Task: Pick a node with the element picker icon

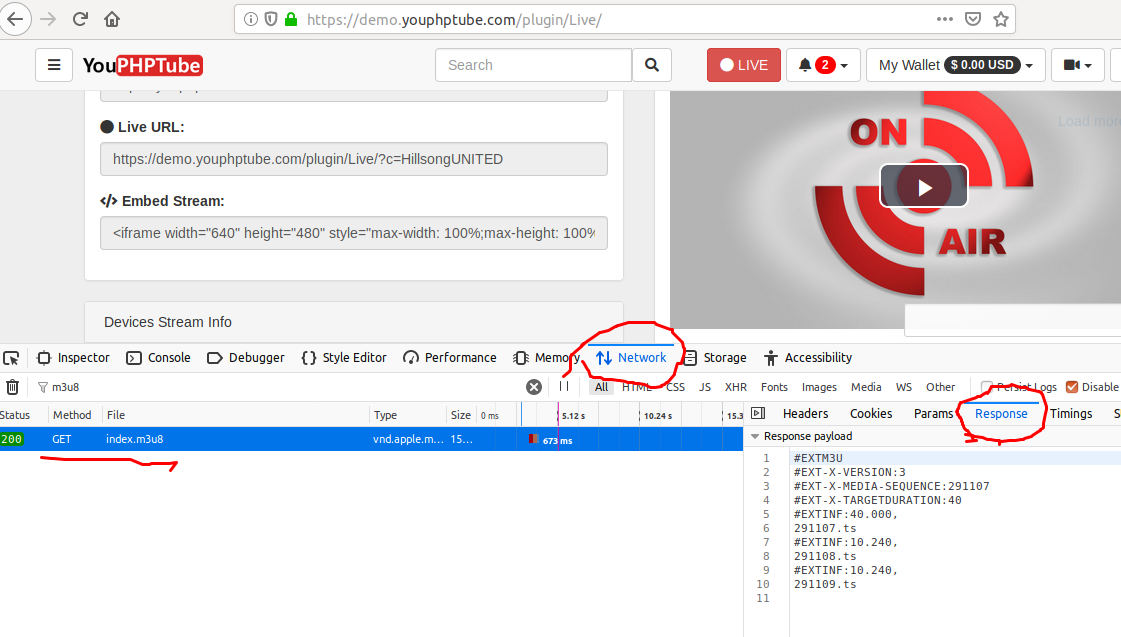Action: pyautogui.click(x=12, y=357)
